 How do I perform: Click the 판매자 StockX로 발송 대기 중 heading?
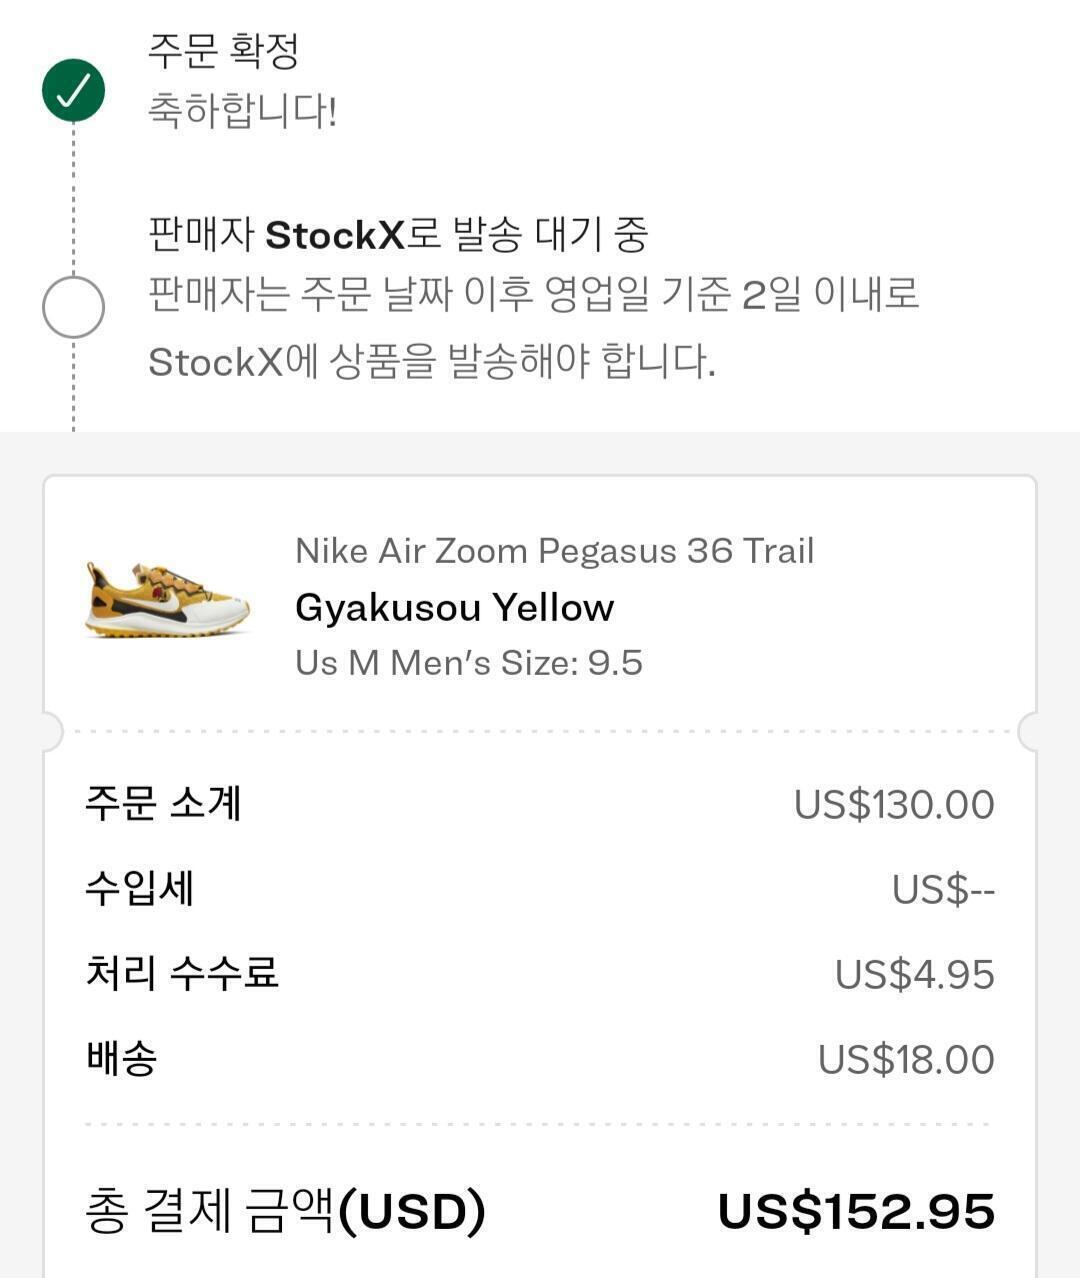pyautogui.click(x=398, y=235)
